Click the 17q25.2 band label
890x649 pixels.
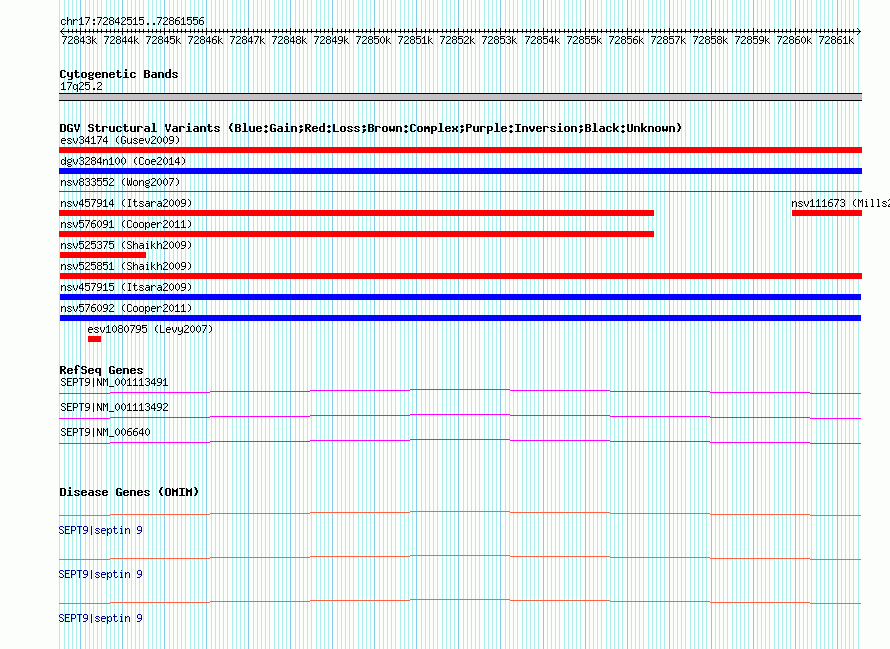pos(81,86)
